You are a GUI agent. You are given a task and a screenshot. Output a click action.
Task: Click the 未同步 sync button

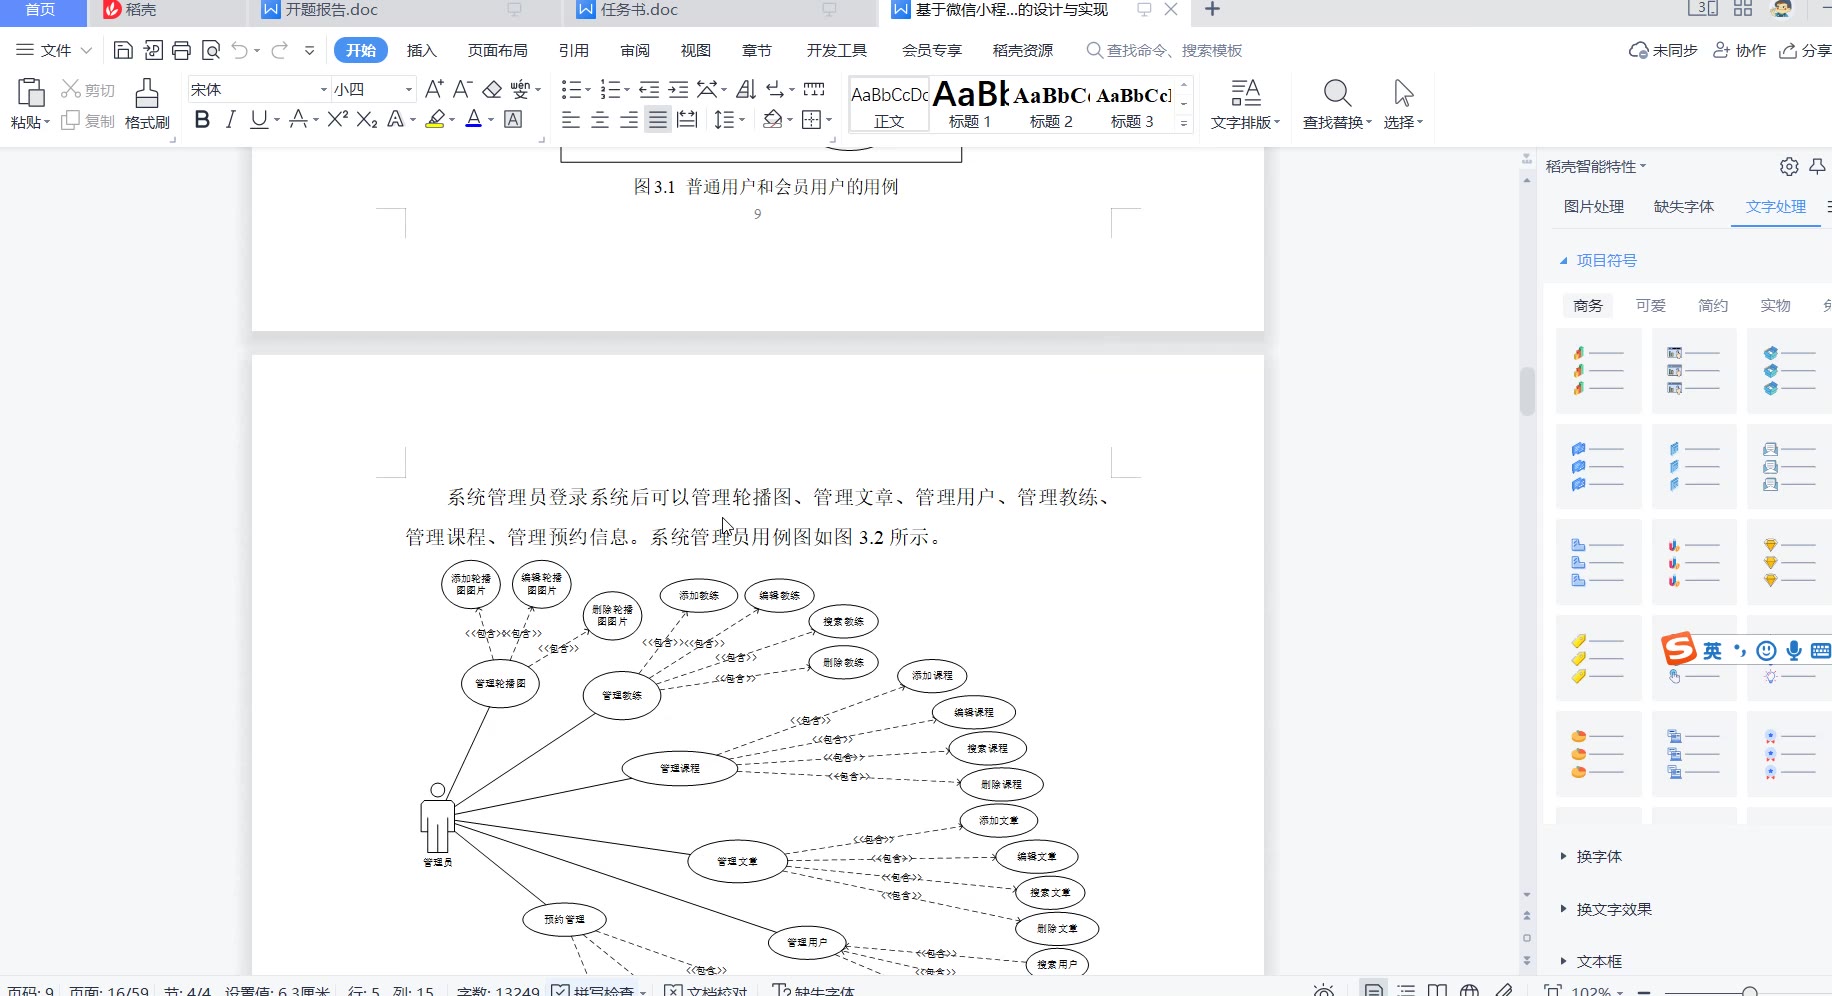[x=1663, y=50]
